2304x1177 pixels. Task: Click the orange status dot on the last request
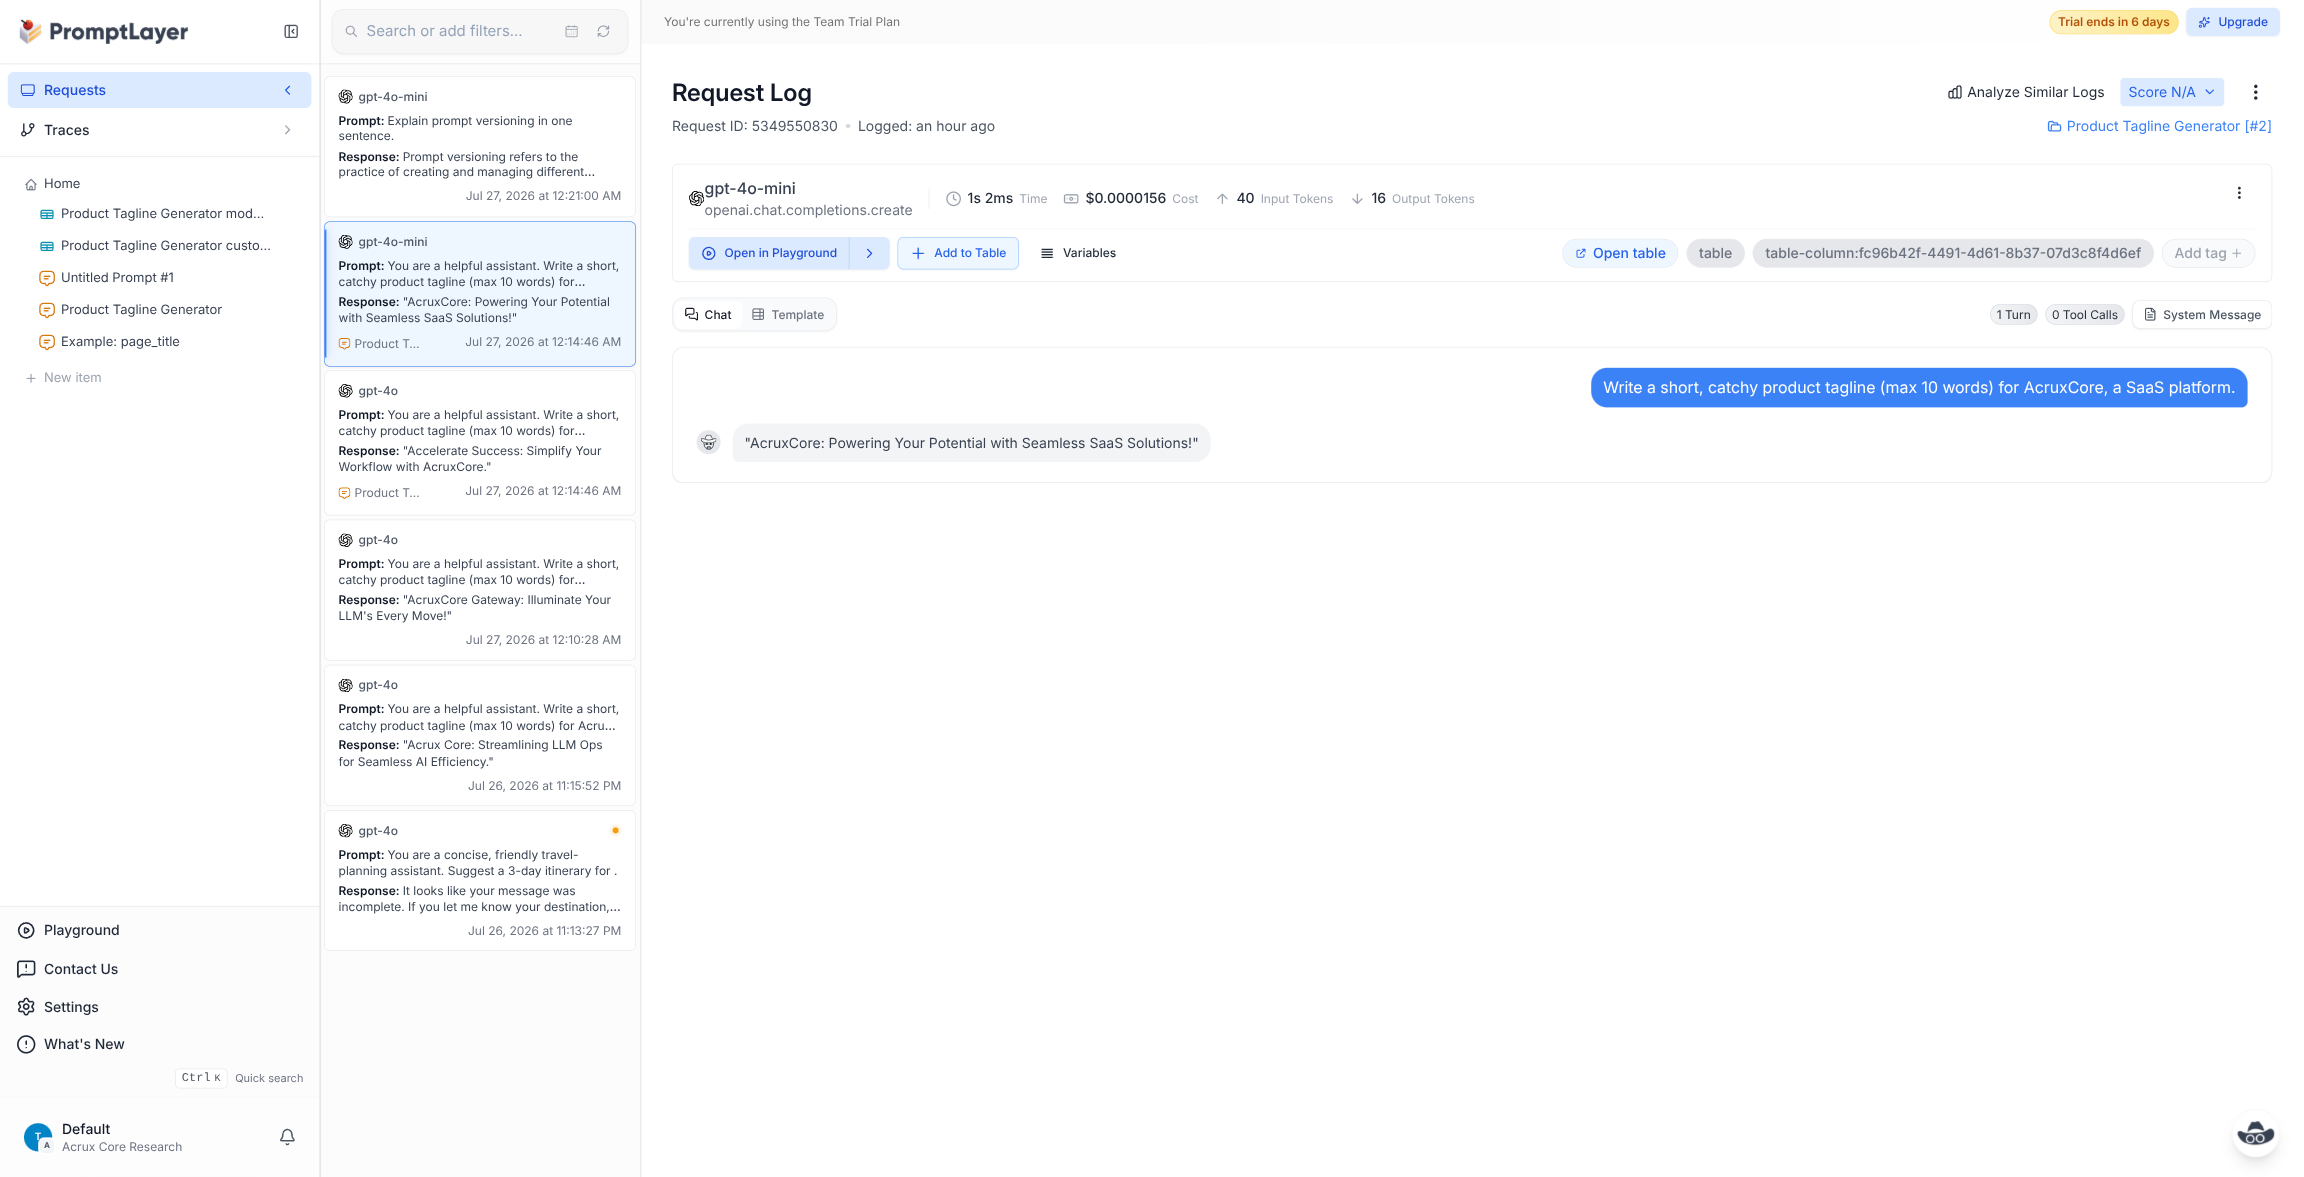pos(615,830)
